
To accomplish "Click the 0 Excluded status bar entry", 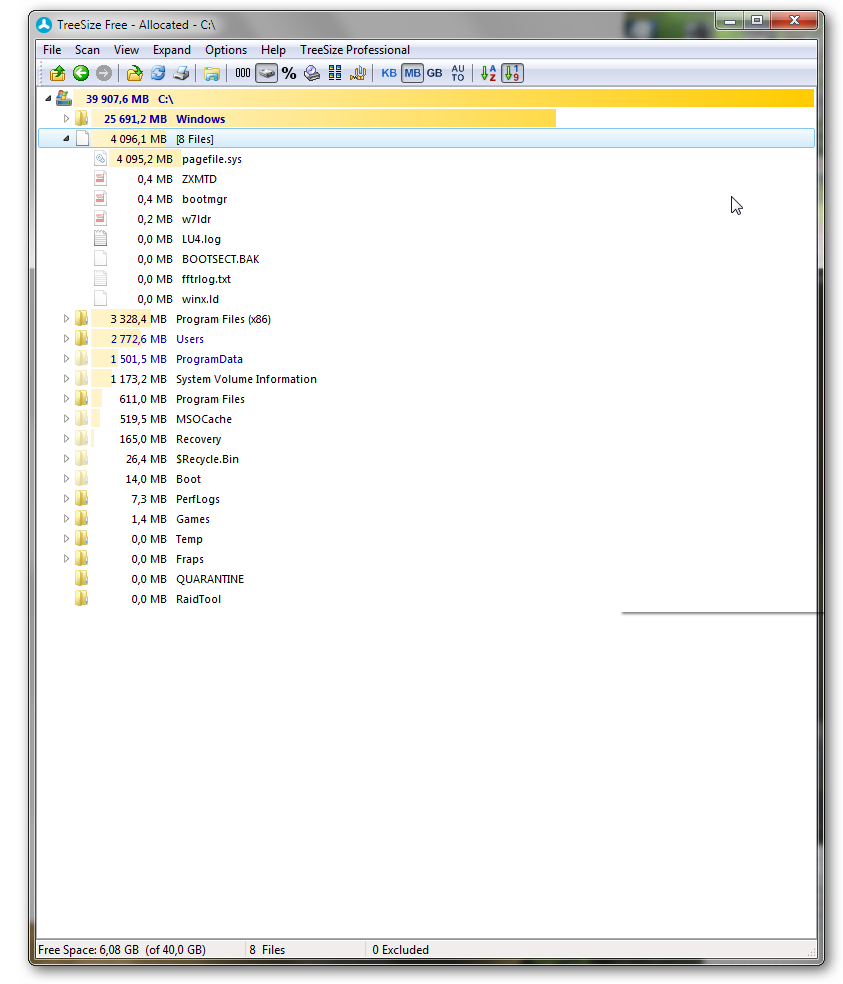I will (x=400, y=949).
